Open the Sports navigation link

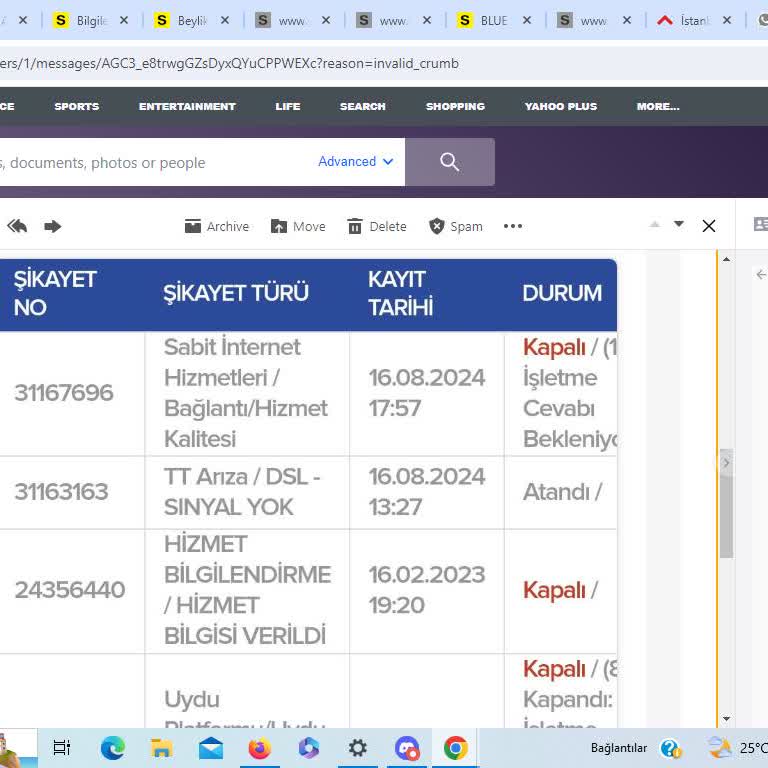click(x=76, y=106)
